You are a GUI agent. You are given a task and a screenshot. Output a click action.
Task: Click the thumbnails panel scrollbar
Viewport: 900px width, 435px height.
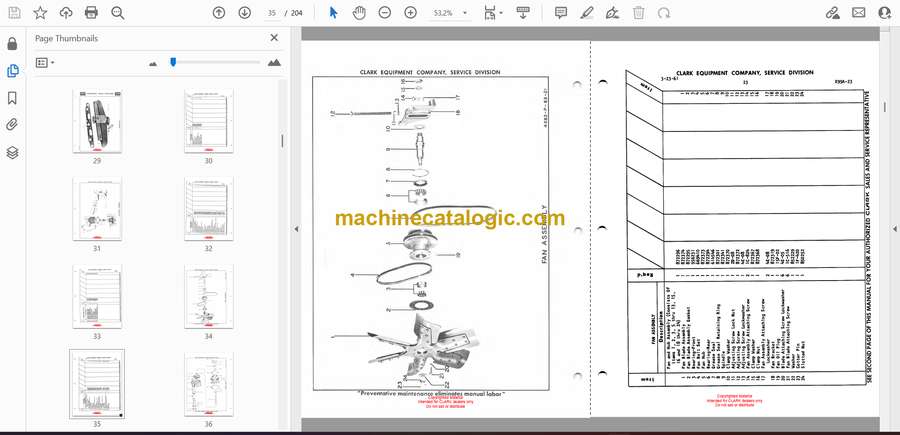[x=282, y=141]
